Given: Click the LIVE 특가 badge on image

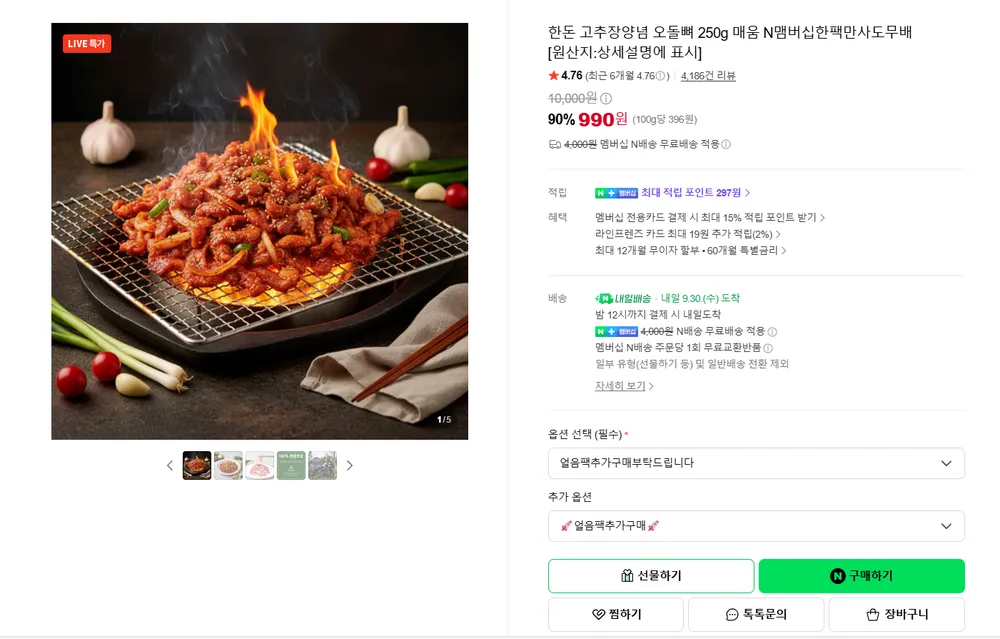Looking at the screenshot, I should (87, 43).
